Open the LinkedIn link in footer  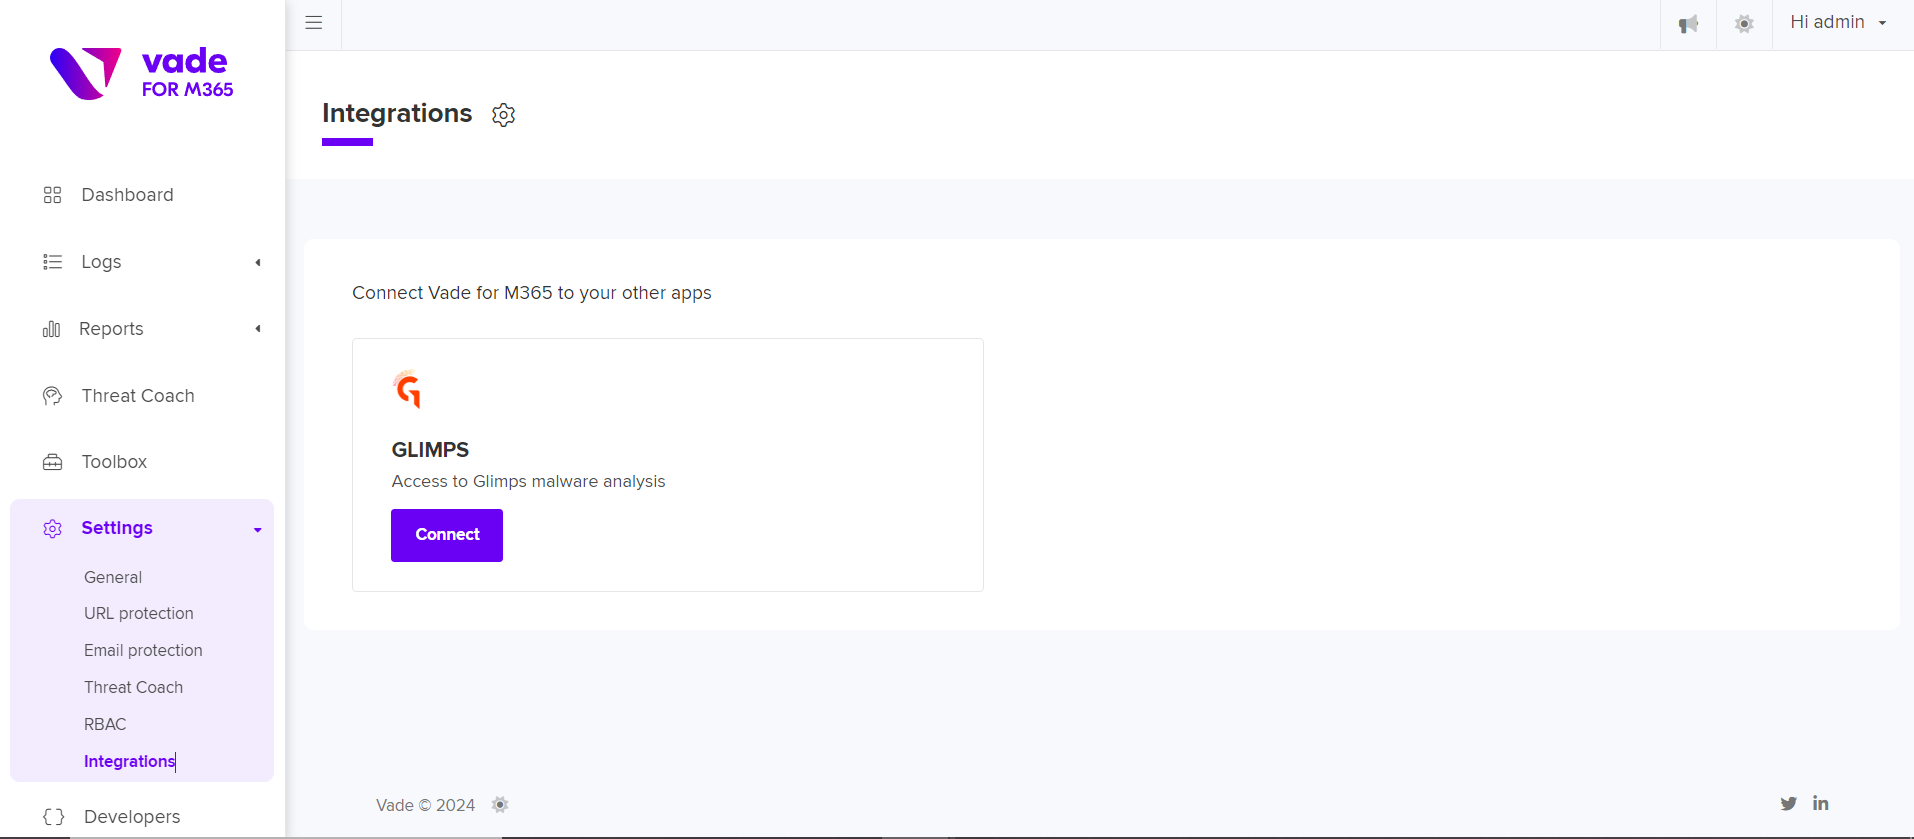[1820, 803]
